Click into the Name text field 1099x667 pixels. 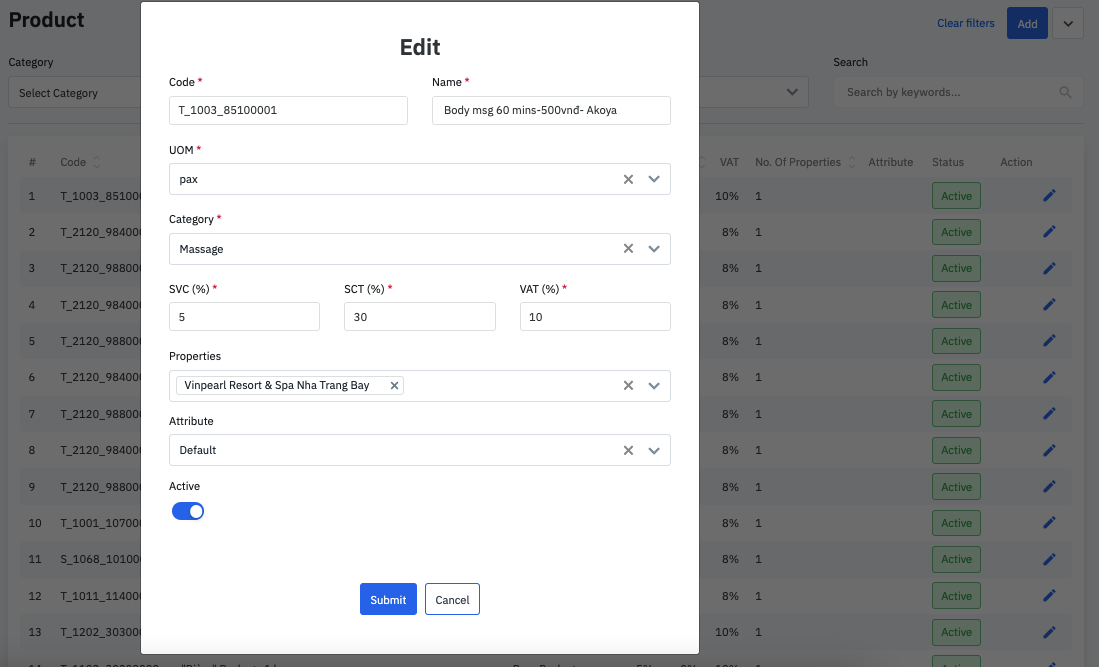click(x=551, y=110)
